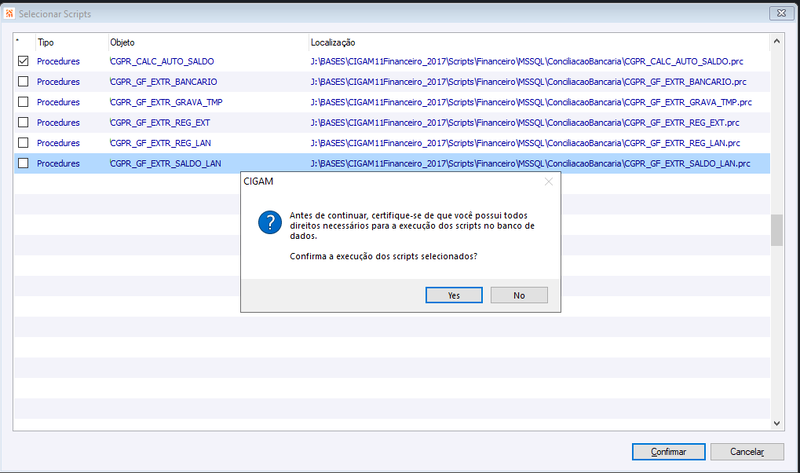The width and height of the screenshot is (800, 473).
Task: Close the CIGAM confirmation dialog
Action: tap(548, 182)
